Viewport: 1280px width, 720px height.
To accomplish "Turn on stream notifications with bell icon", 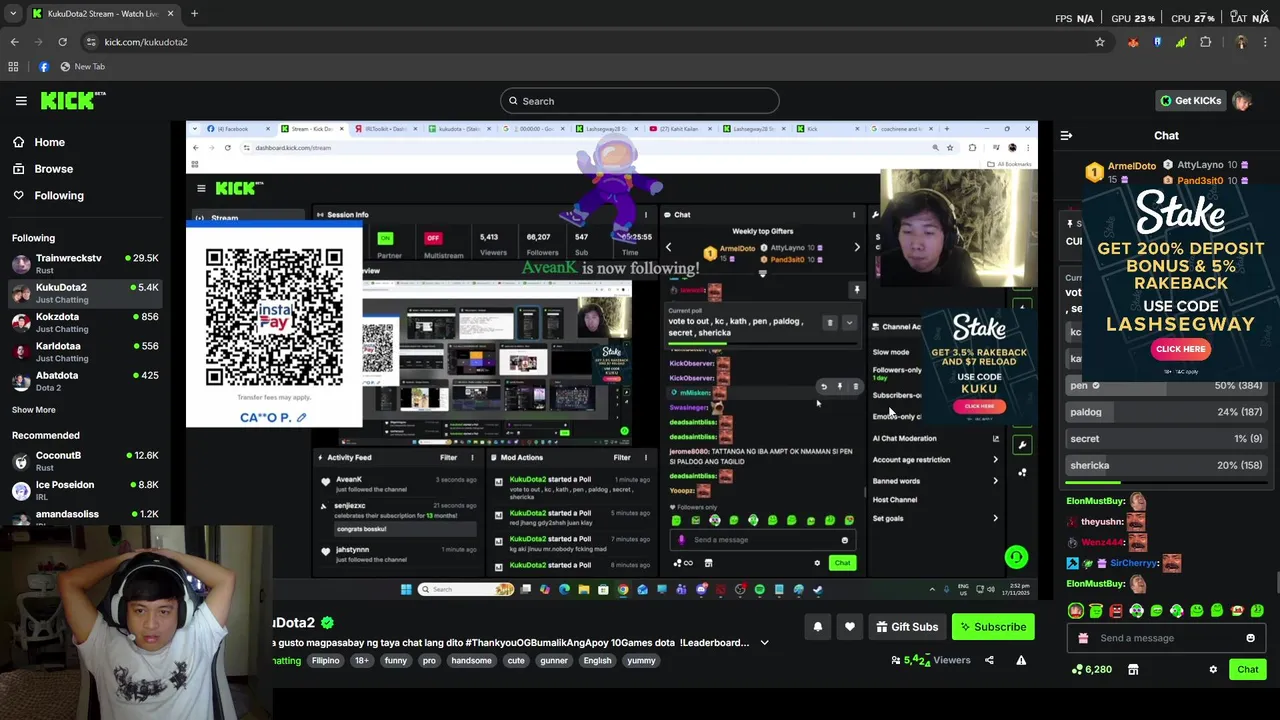I will (x=818, y=627).
